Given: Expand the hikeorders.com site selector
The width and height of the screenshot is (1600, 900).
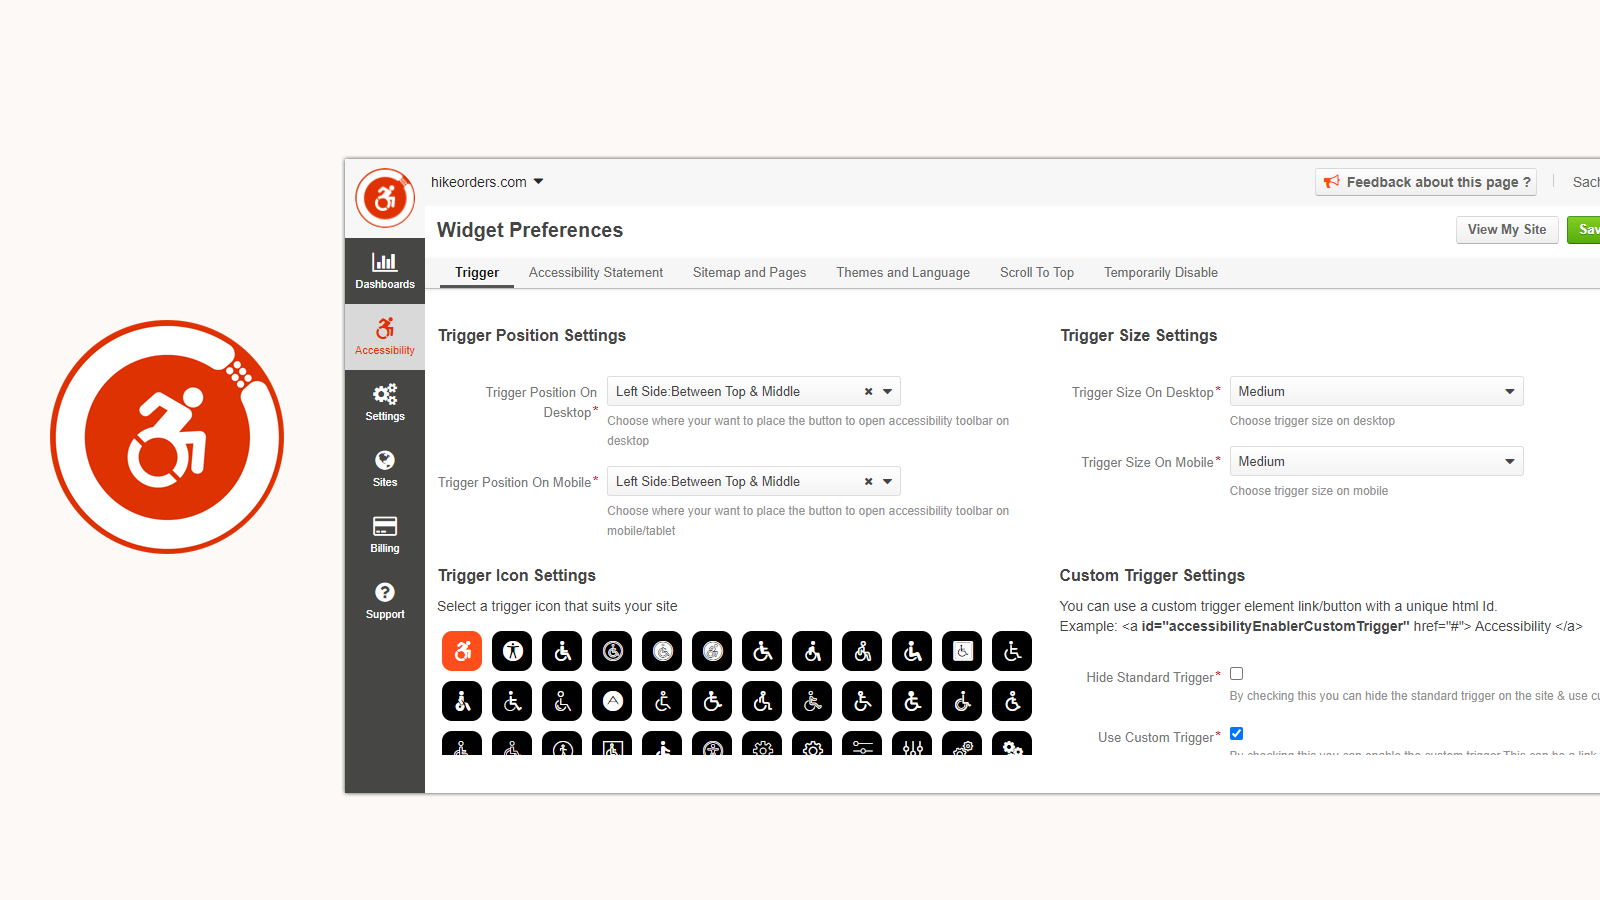Looking at the screenshot, I should pyautogui.click(x=487, y=182).
